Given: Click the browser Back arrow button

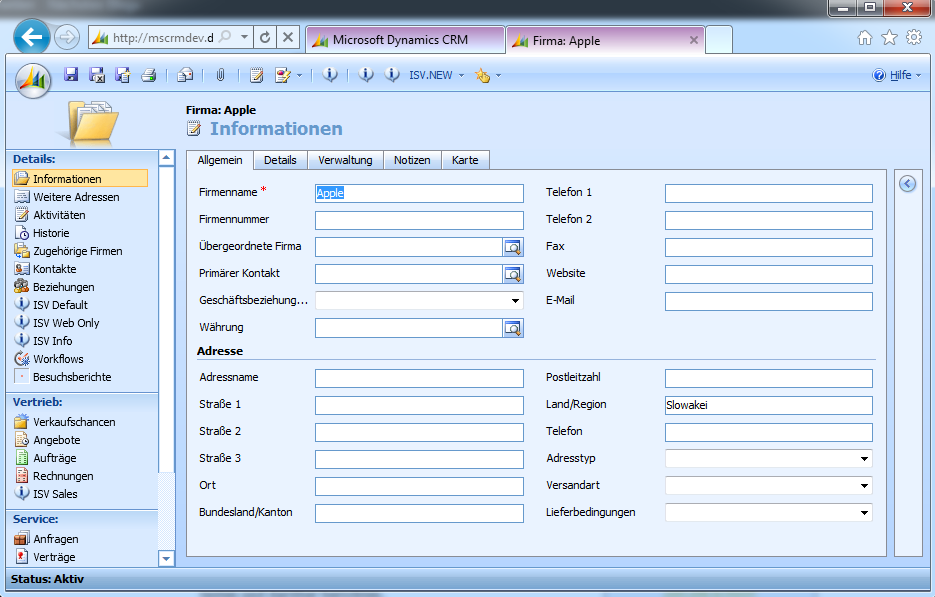Looking at the screenshot, I should click(x=32, y=38).
